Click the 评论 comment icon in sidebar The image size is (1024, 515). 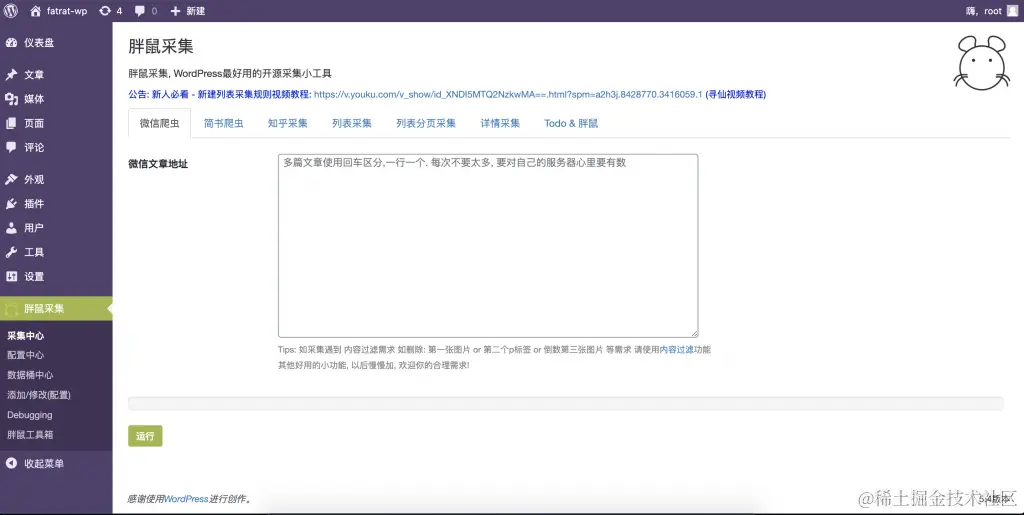click(x=11, y=147)
